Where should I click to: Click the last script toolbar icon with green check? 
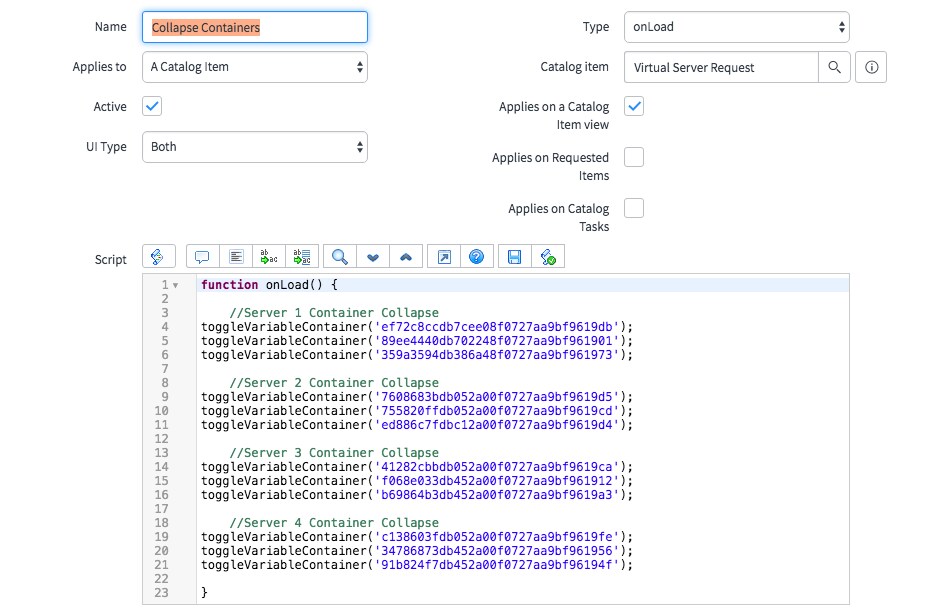(548, 256)
